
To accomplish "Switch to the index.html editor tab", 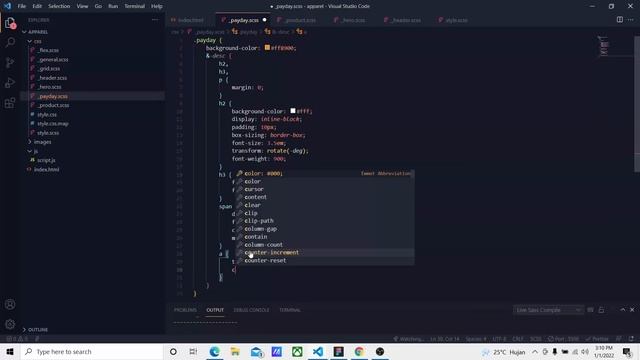I will click(x=190, y=20).
